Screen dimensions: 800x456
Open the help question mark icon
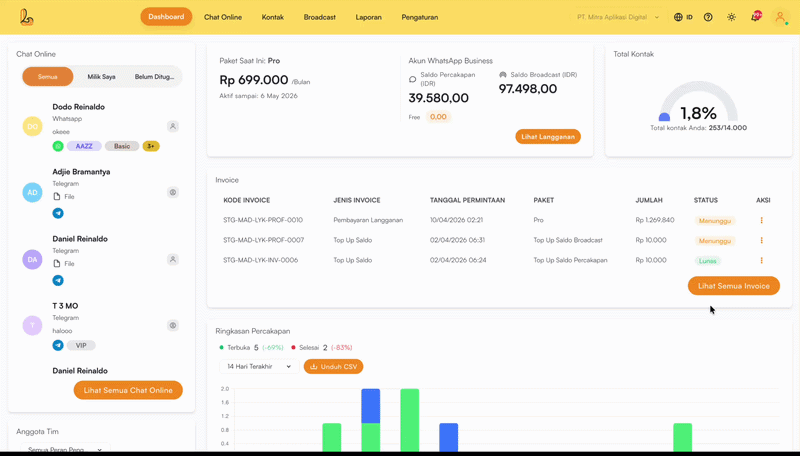pyautogui.click(x=708, y=17)
